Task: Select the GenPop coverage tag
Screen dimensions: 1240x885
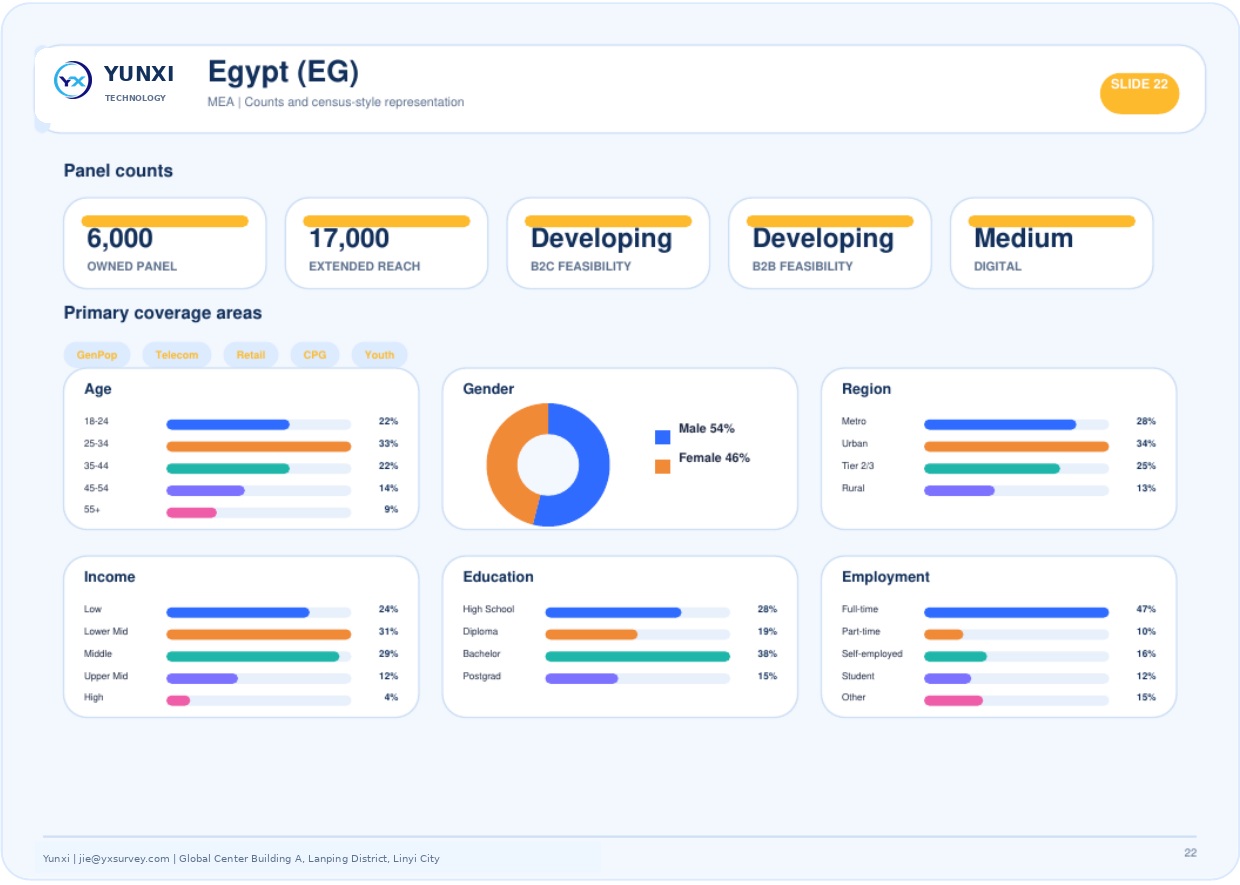Action: pyautogui.click(x=97, y=355)
